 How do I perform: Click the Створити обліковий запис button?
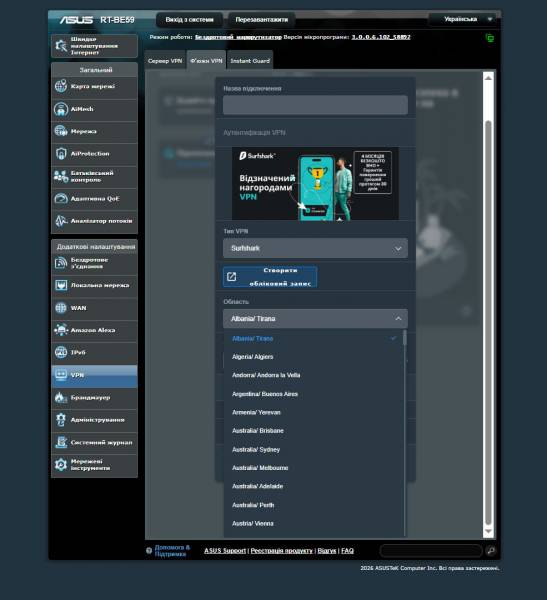(270, 277)
